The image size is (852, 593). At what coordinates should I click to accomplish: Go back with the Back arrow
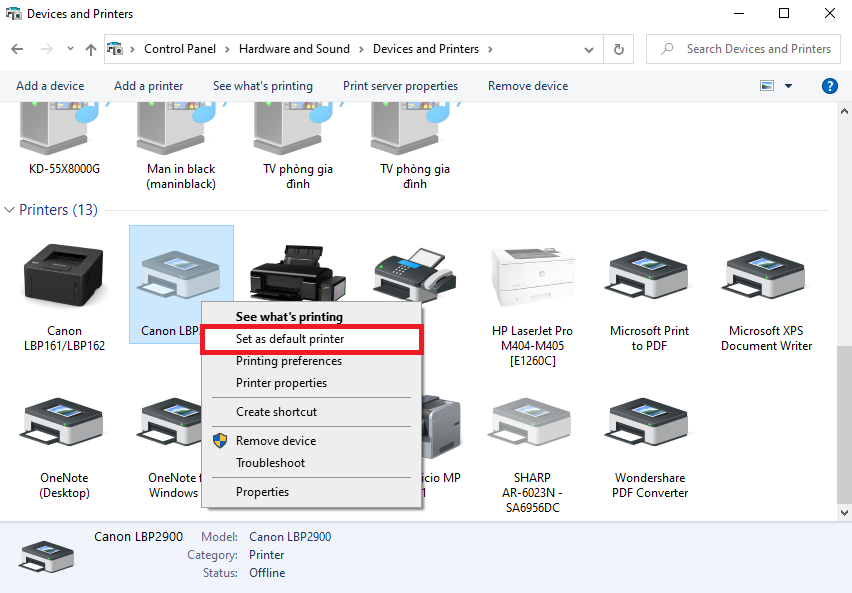click(x=17, y=49)
